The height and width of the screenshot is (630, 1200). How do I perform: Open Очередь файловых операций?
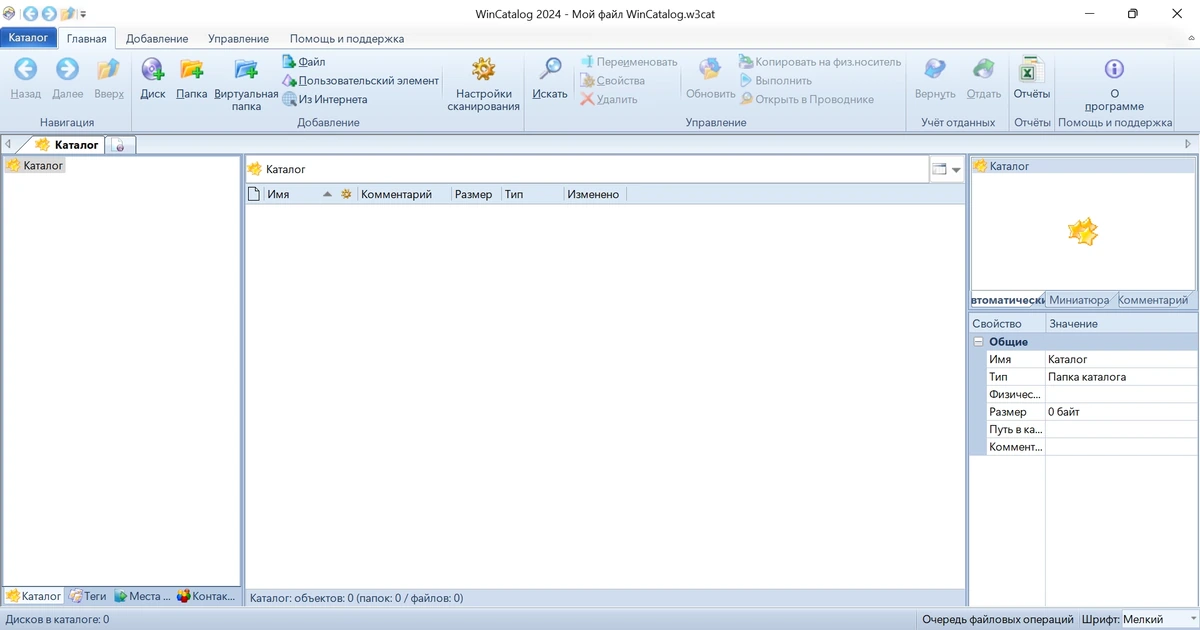click(998, 620)
